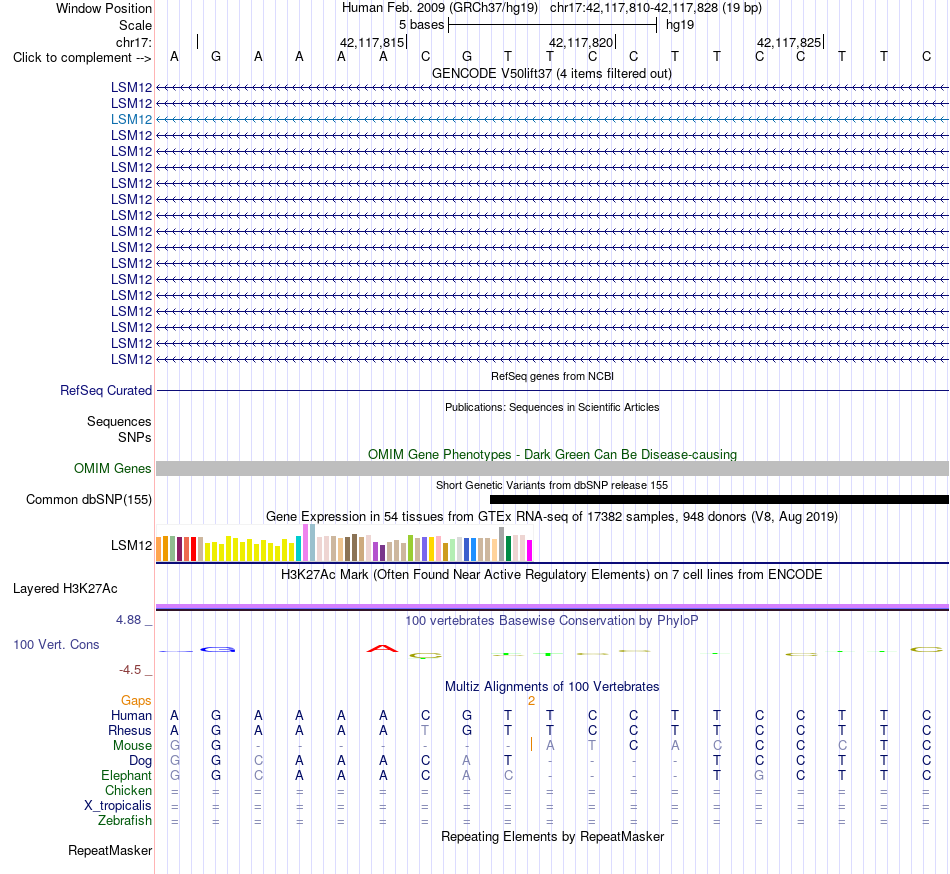Click 'Multiz Alignments of 100 Vertebrates' title
The height and width of the screenshot is (874, 950).
[552, 686]
